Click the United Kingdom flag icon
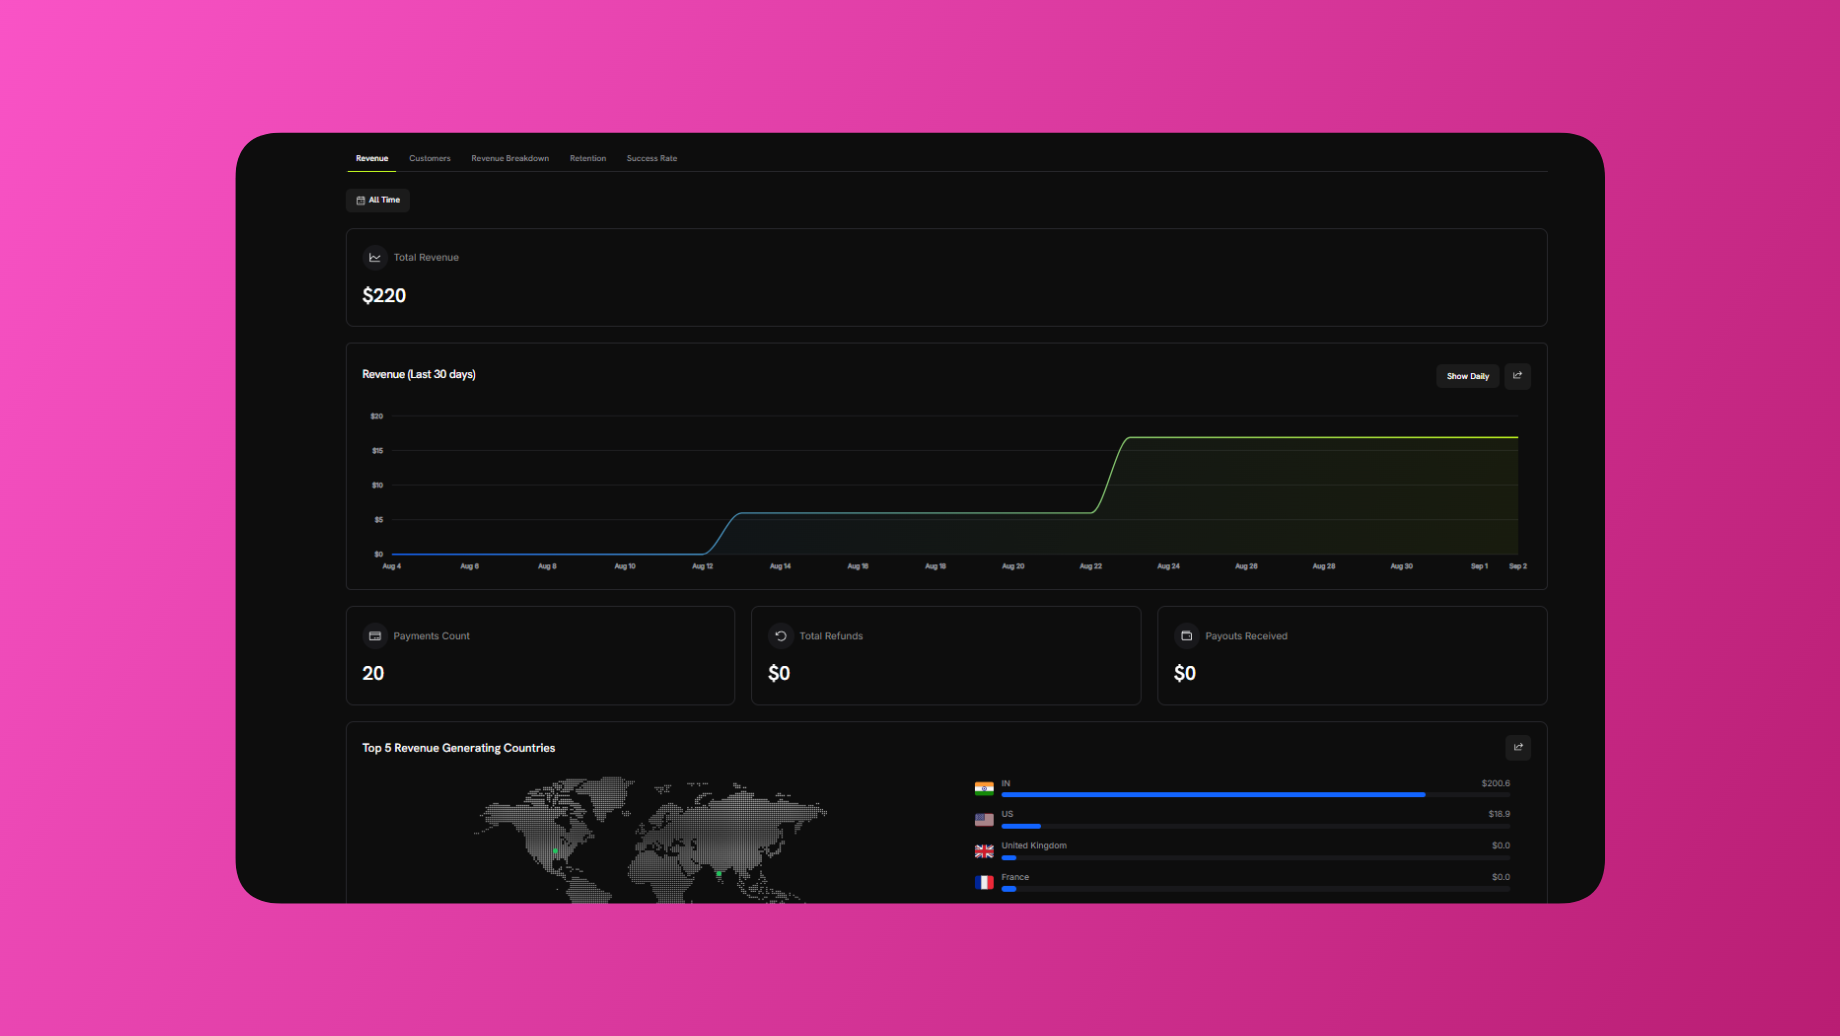 click(984, 851)
